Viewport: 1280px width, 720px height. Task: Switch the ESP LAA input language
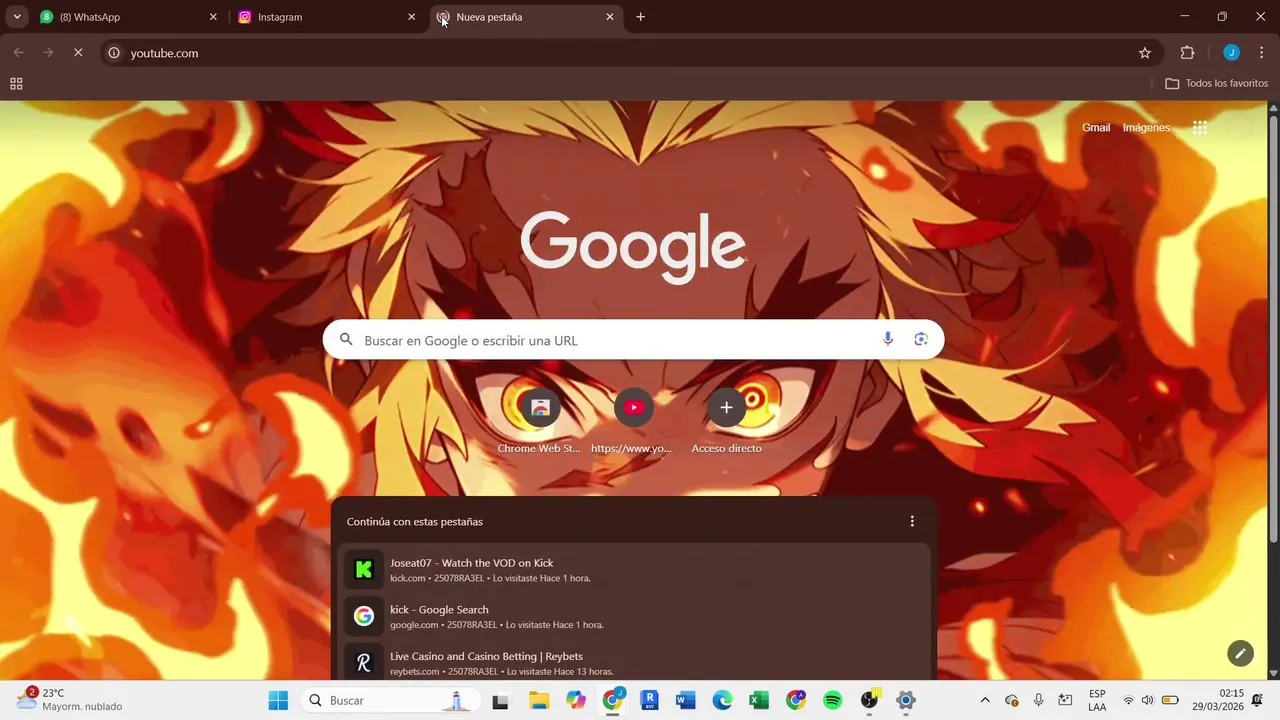(1097, 700)
